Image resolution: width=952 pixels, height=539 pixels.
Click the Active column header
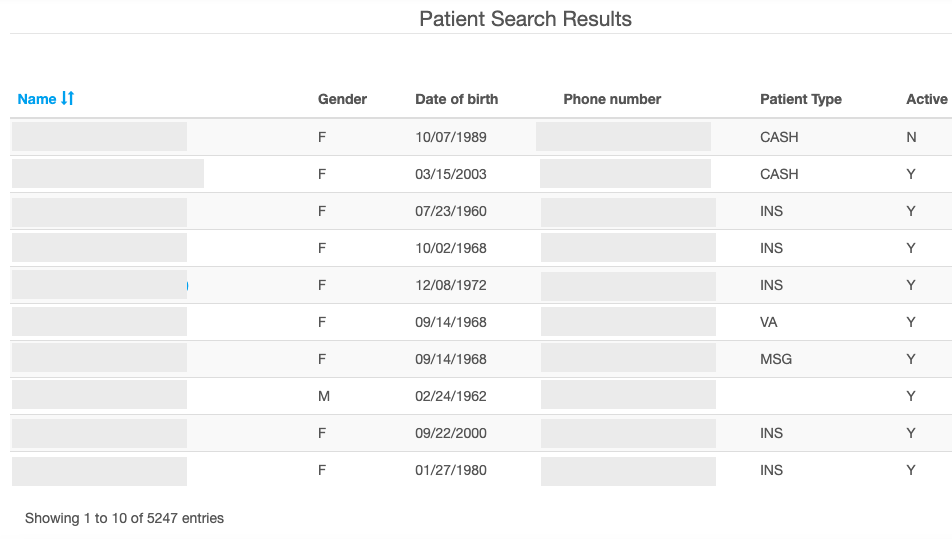coord(926,99)
